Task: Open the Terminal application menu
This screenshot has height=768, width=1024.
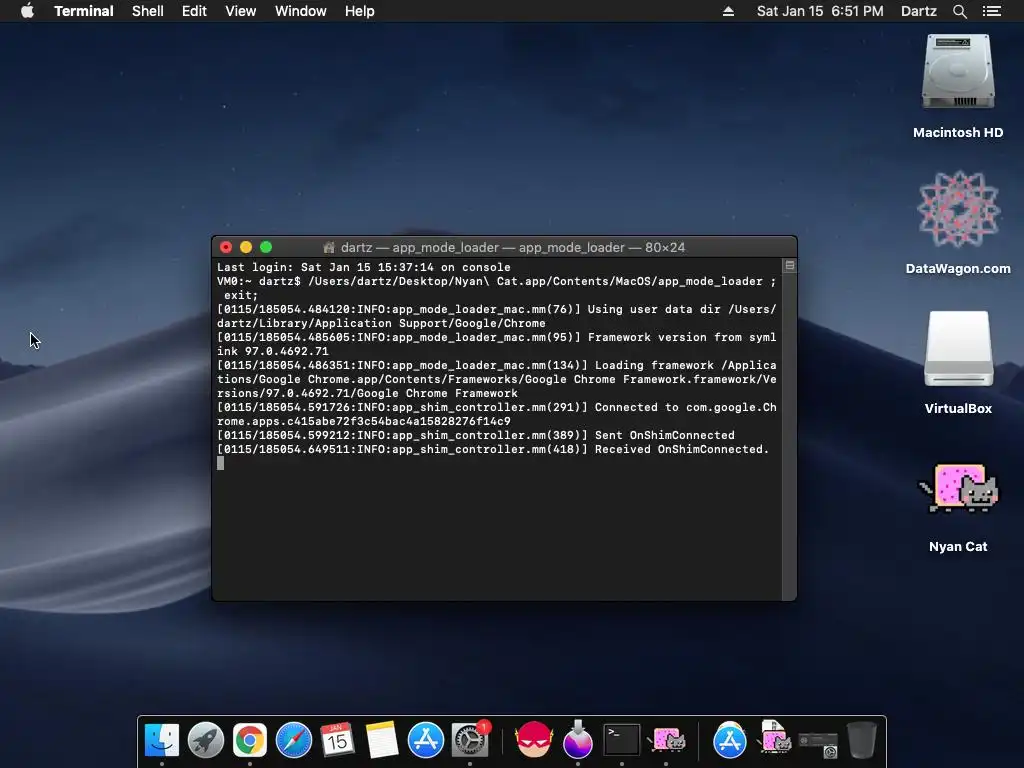Action: (84, 11)
